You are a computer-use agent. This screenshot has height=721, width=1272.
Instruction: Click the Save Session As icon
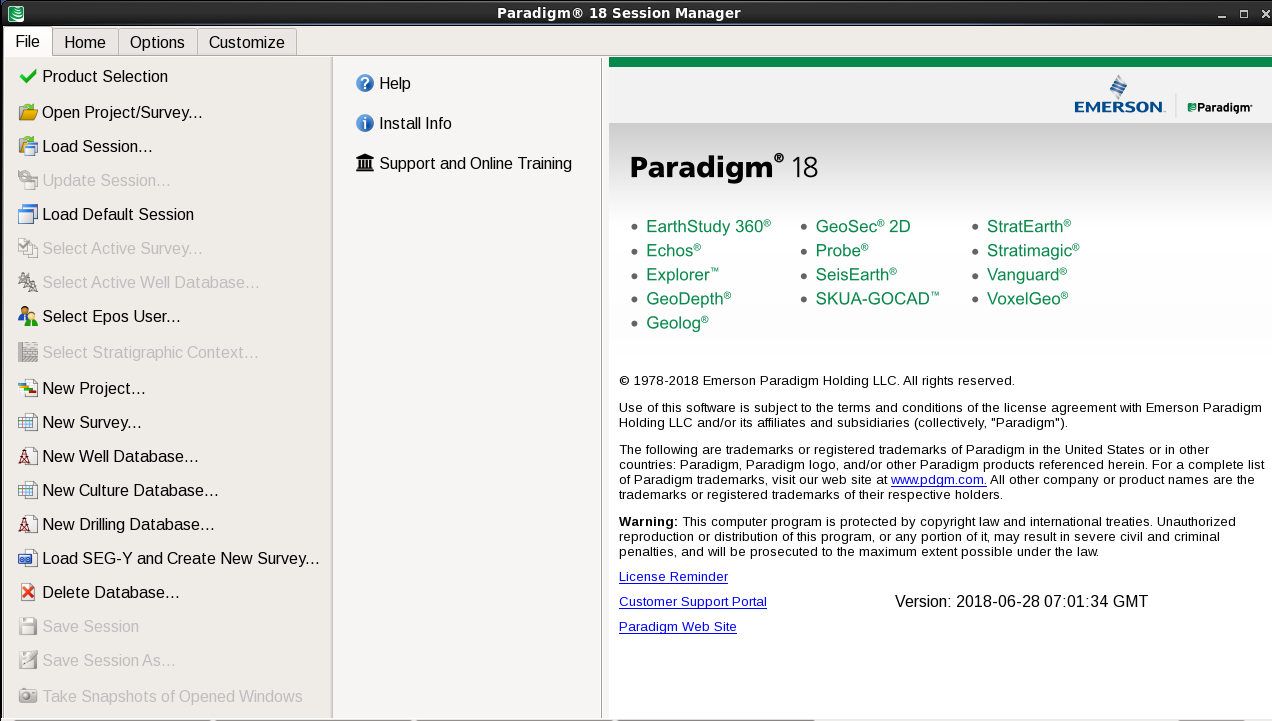coord(28,660)
